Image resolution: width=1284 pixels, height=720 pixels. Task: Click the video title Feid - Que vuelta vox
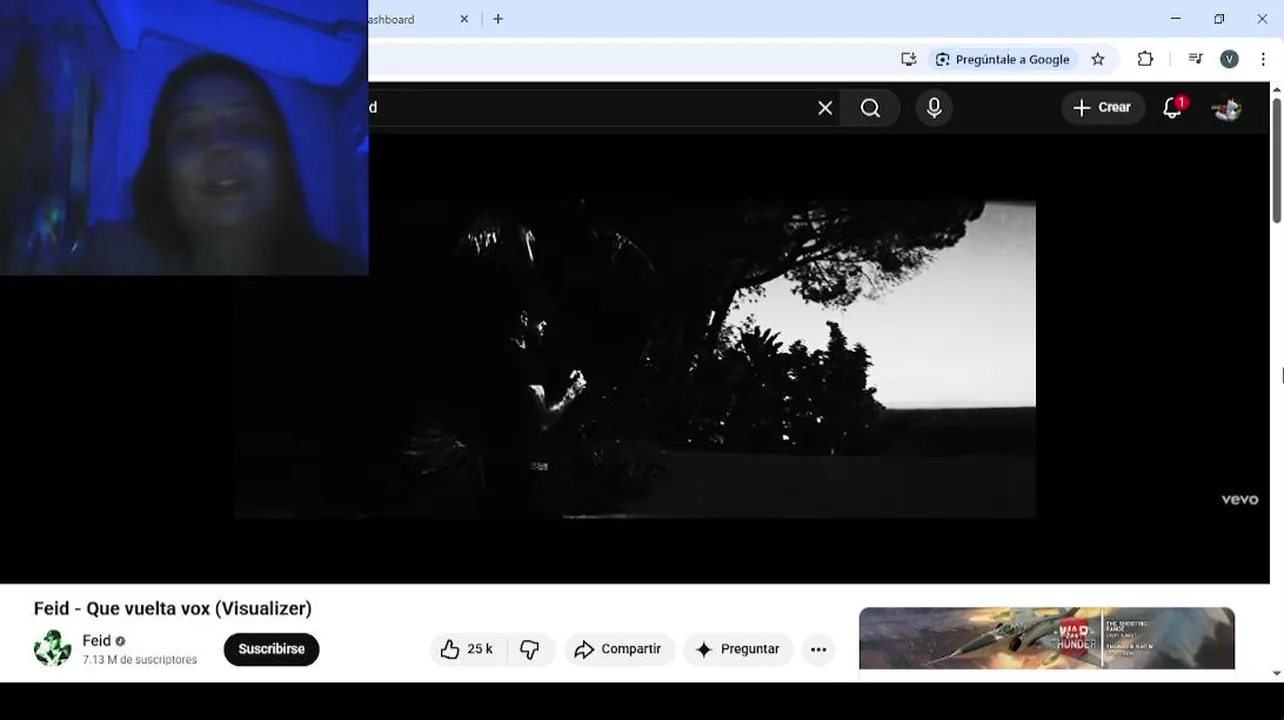coord(172,608)
